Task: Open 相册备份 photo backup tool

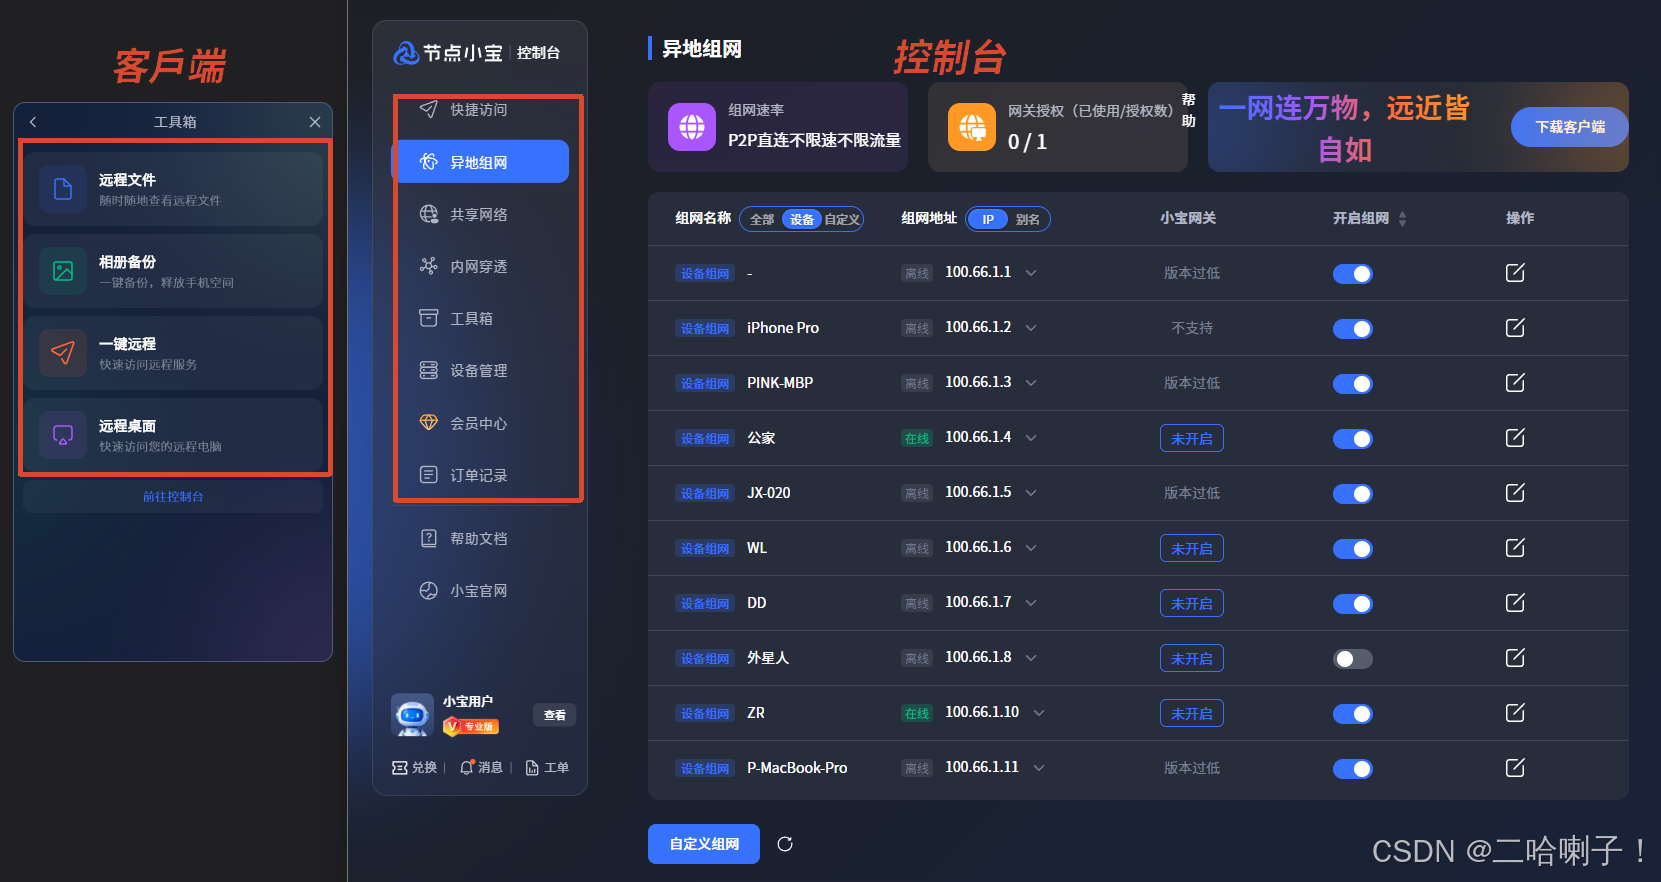Action: pyautogui.click(x=173, y=271)
